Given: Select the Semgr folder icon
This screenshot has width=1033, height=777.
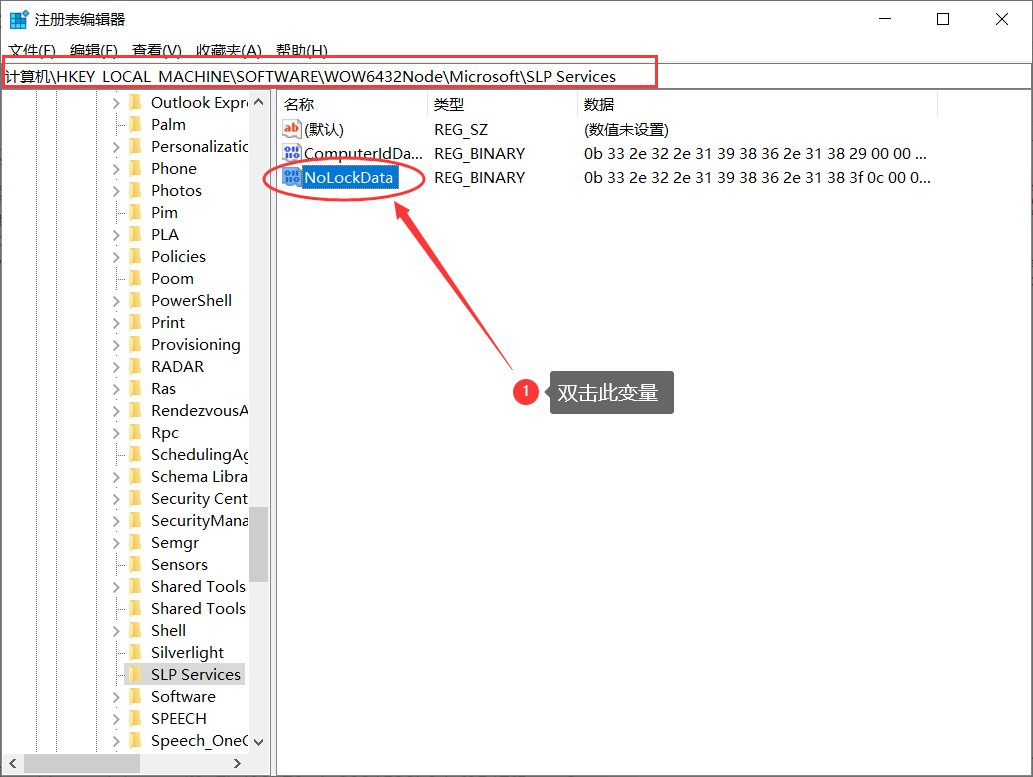Looking at the screenshot, I should tap(135, 542).
